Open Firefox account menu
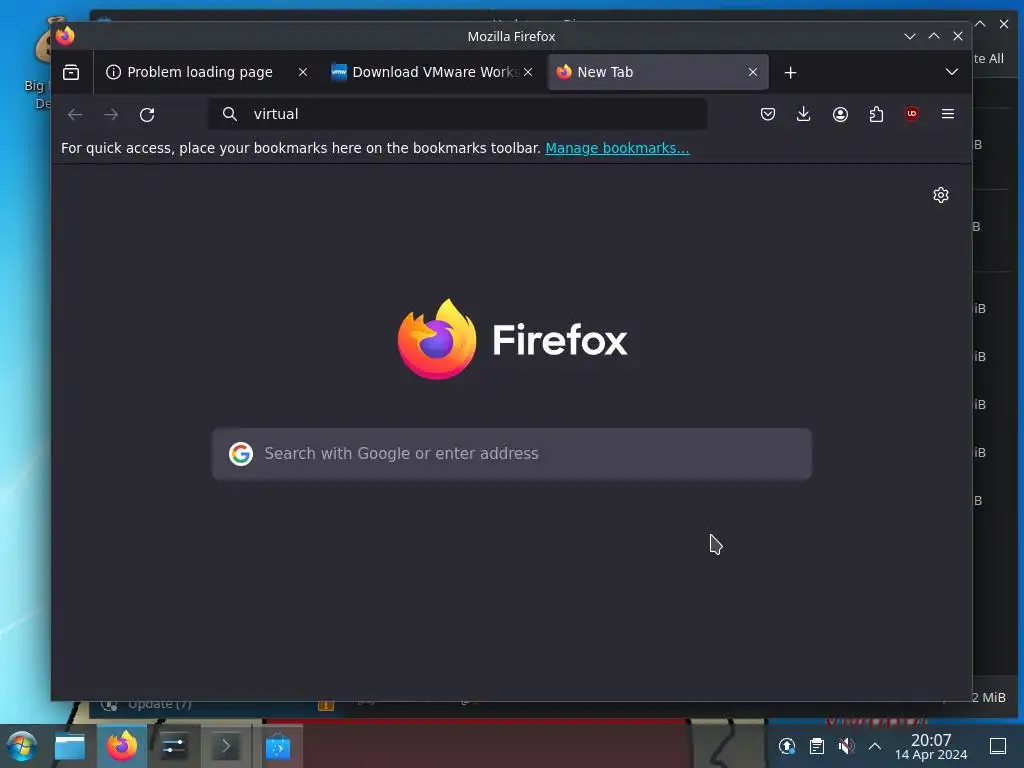 coord(840,115)
